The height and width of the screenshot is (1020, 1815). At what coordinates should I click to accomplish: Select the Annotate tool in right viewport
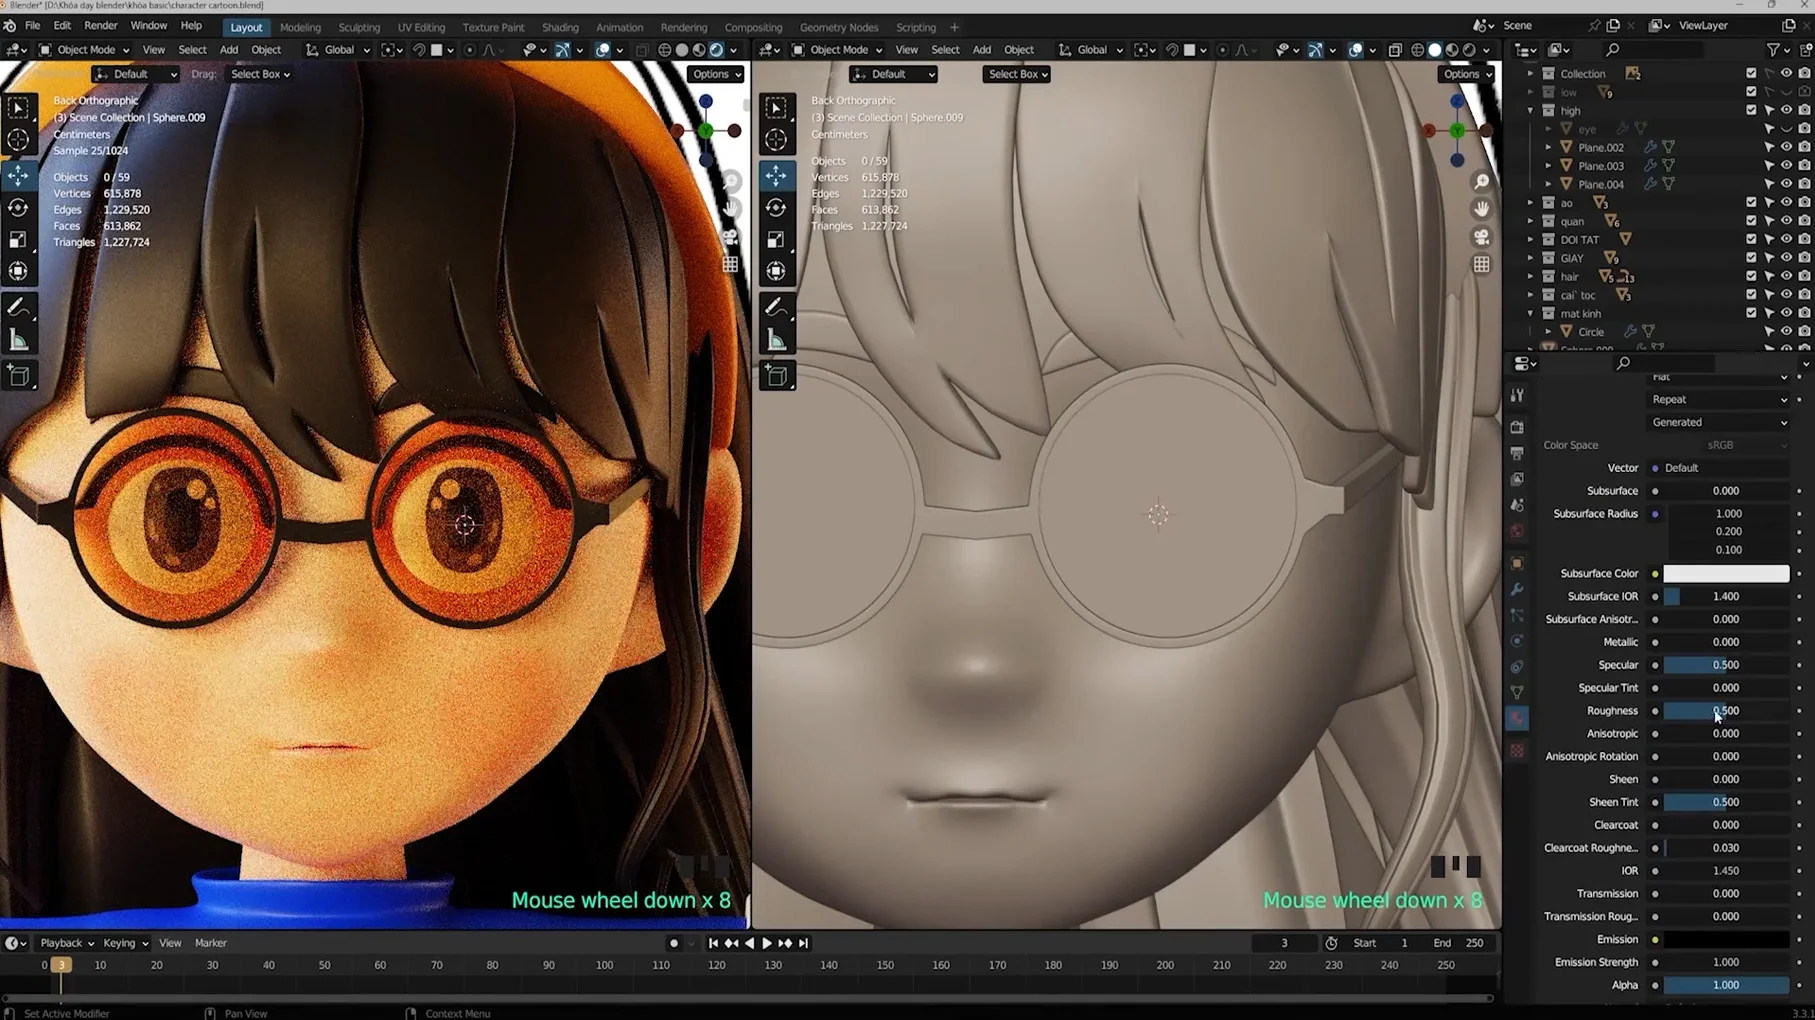click(776, 308)
